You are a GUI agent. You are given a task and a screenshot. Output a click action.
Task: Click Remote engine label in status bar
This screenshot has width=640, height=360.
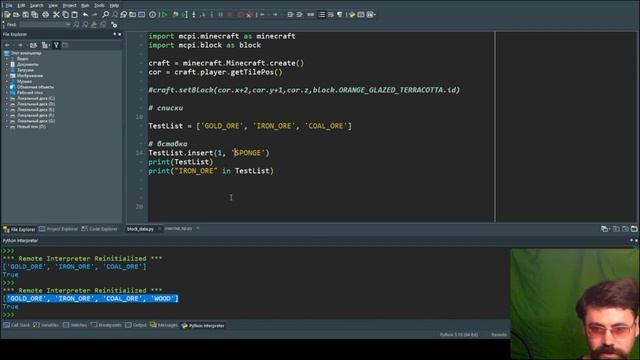499,335
